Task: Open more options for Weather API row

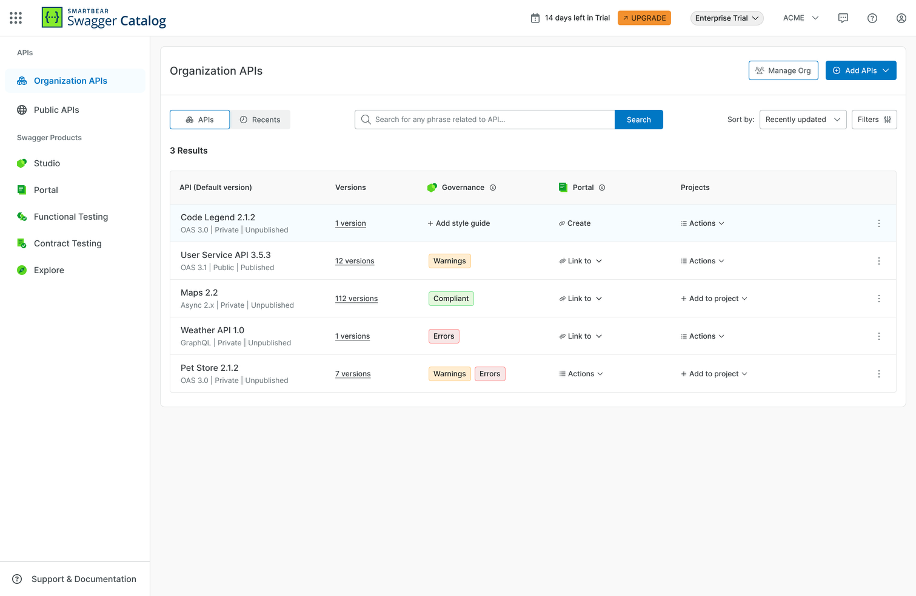Action: 879,336
